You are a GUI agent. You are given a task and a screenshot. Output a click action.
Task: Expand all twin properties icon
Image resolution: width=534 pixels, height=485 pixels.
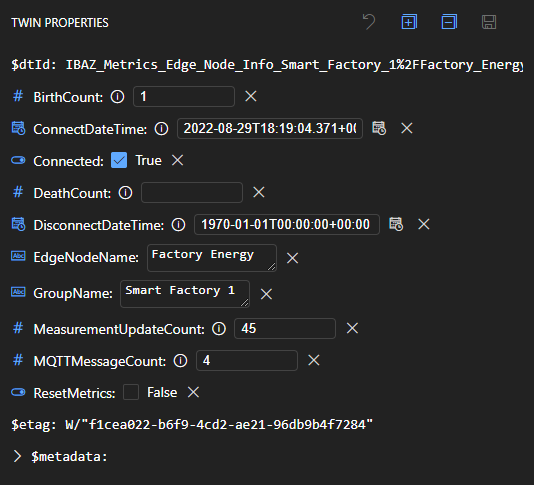tap(409, 22)
